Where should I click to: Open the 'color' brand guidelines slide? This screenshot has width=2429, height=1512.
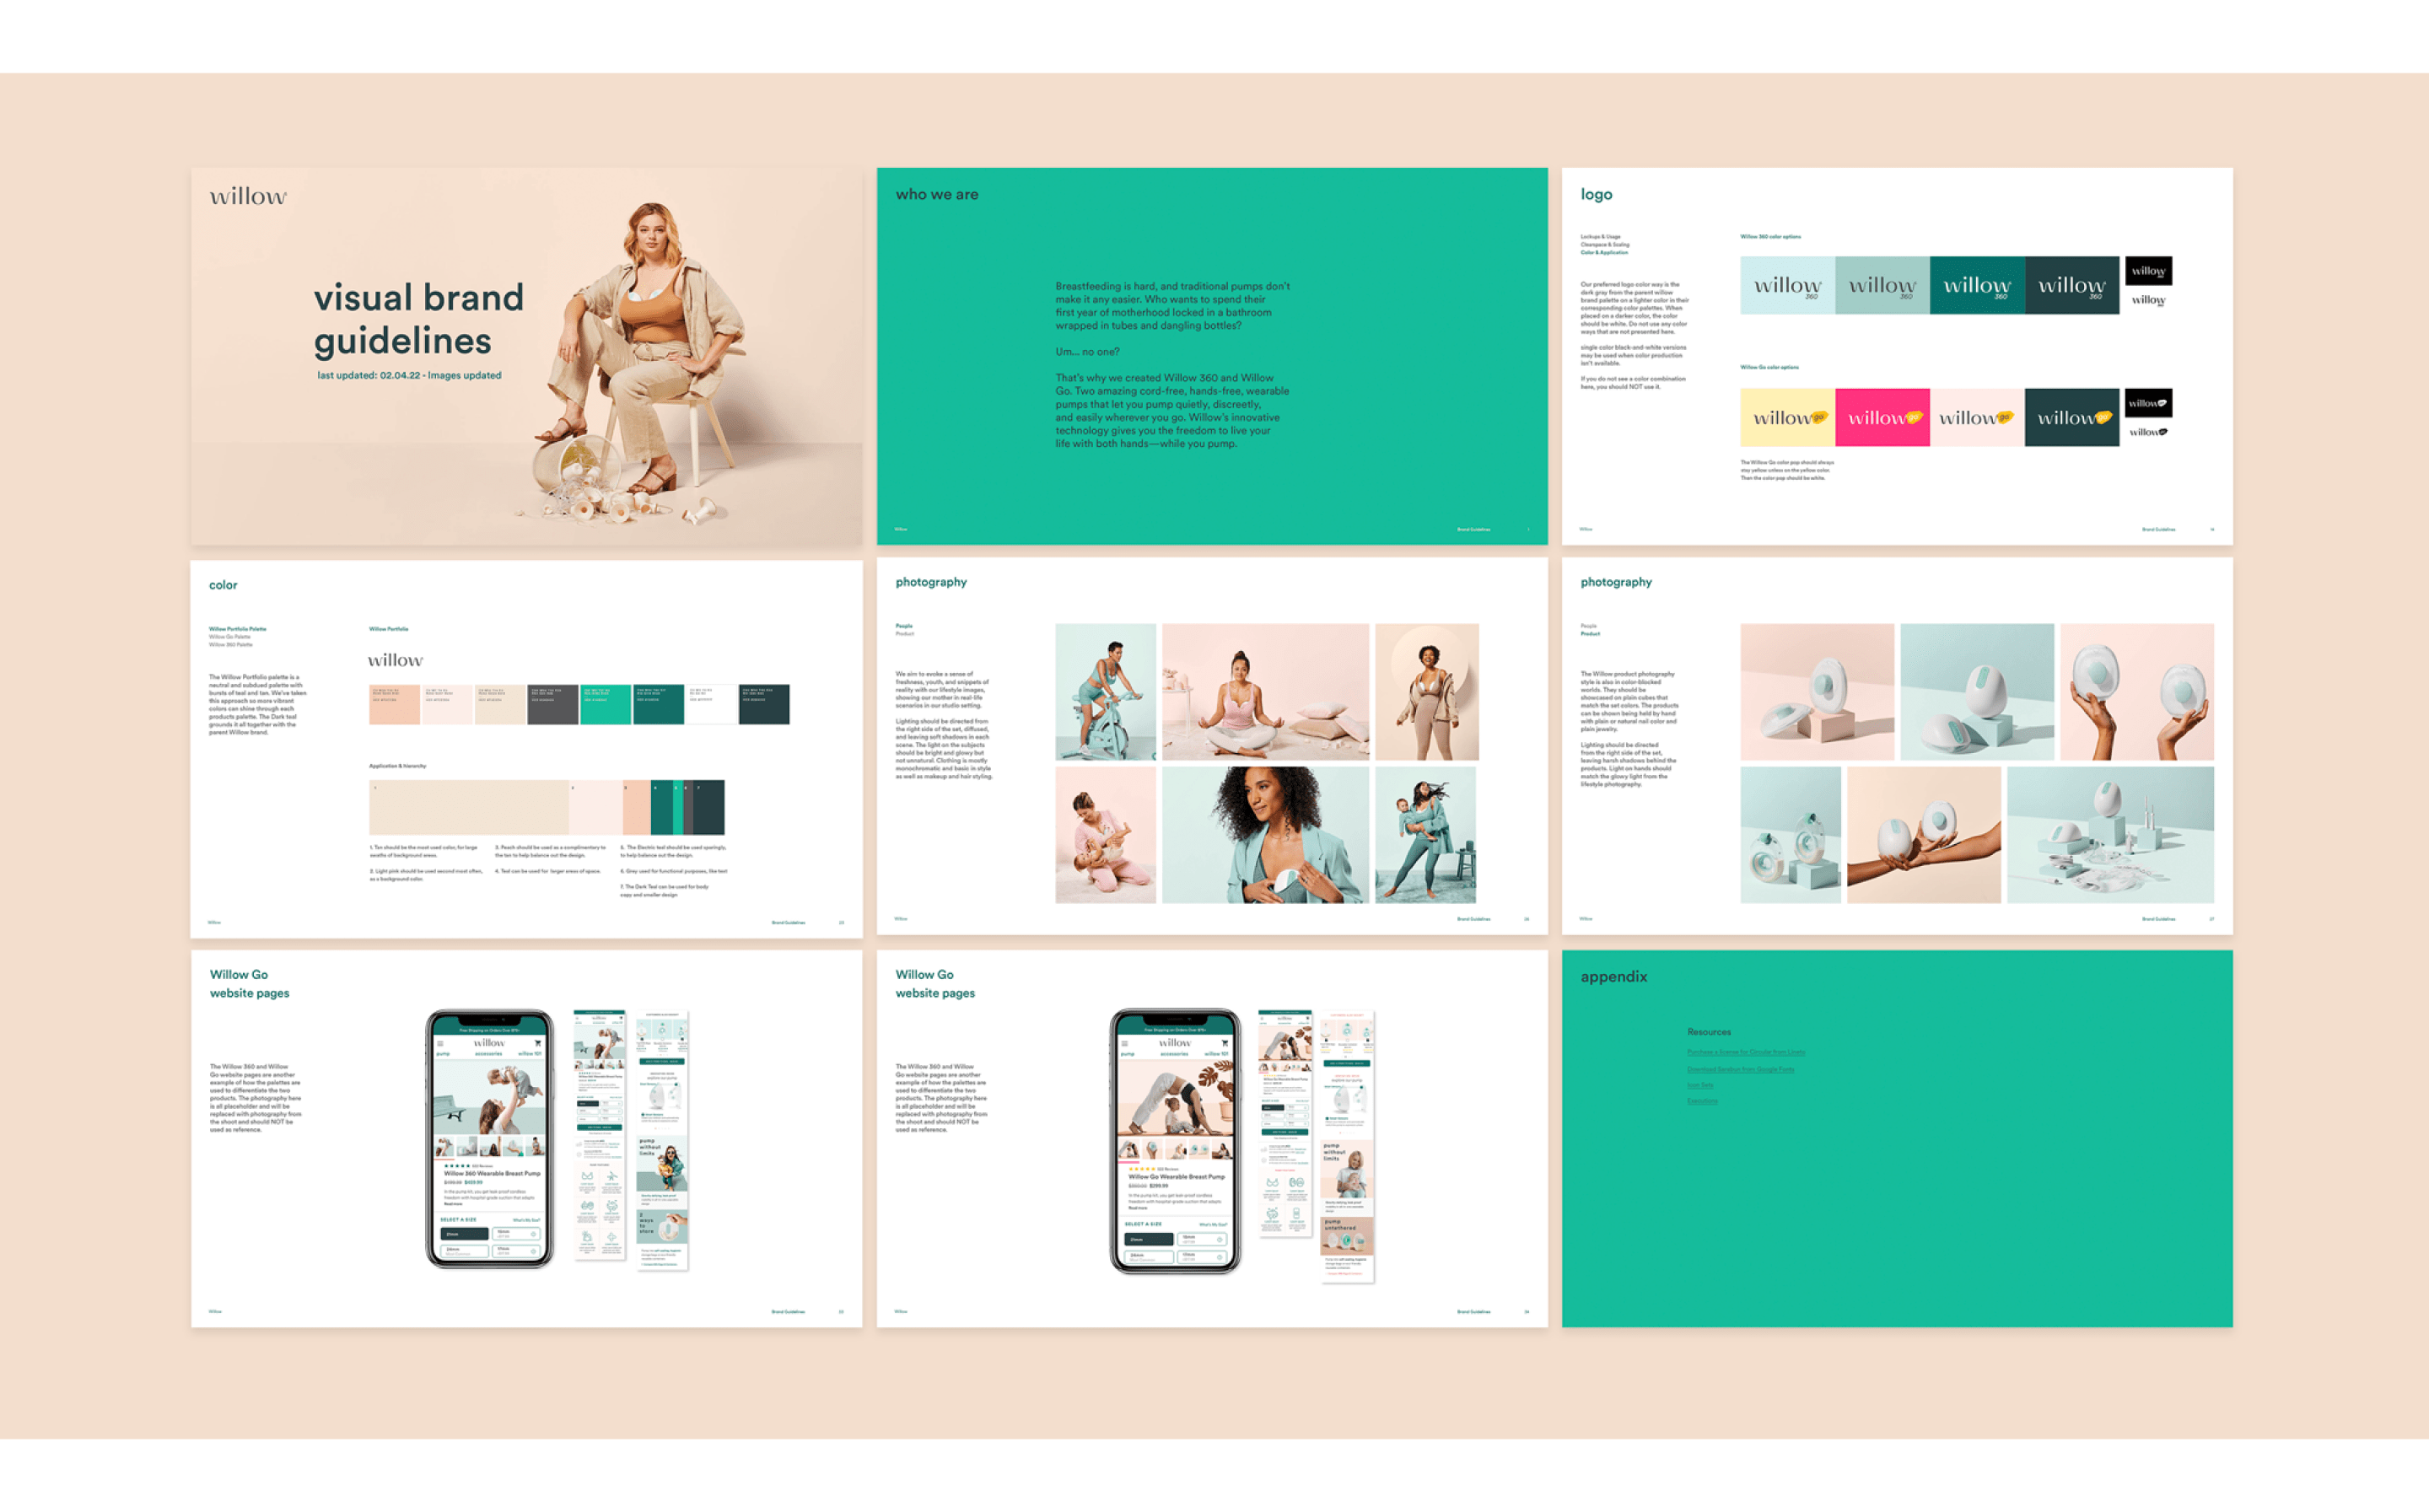pos(515,747)
